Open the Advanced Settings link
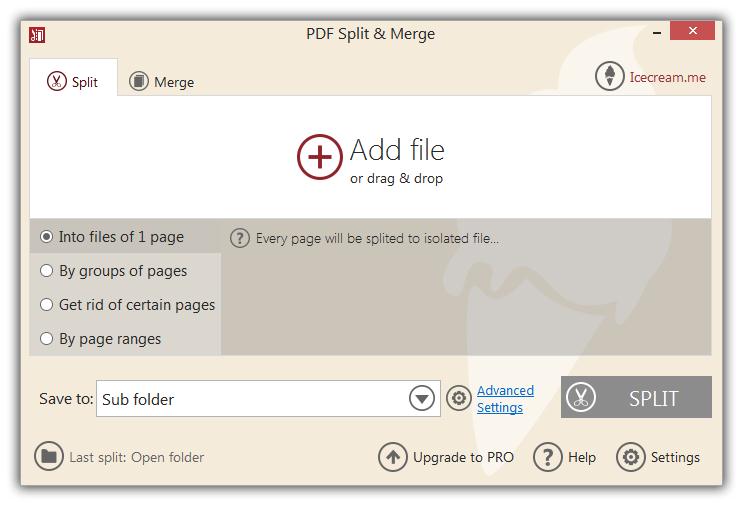The width and height of the screenshot is (743, 506). pos(505,399)
